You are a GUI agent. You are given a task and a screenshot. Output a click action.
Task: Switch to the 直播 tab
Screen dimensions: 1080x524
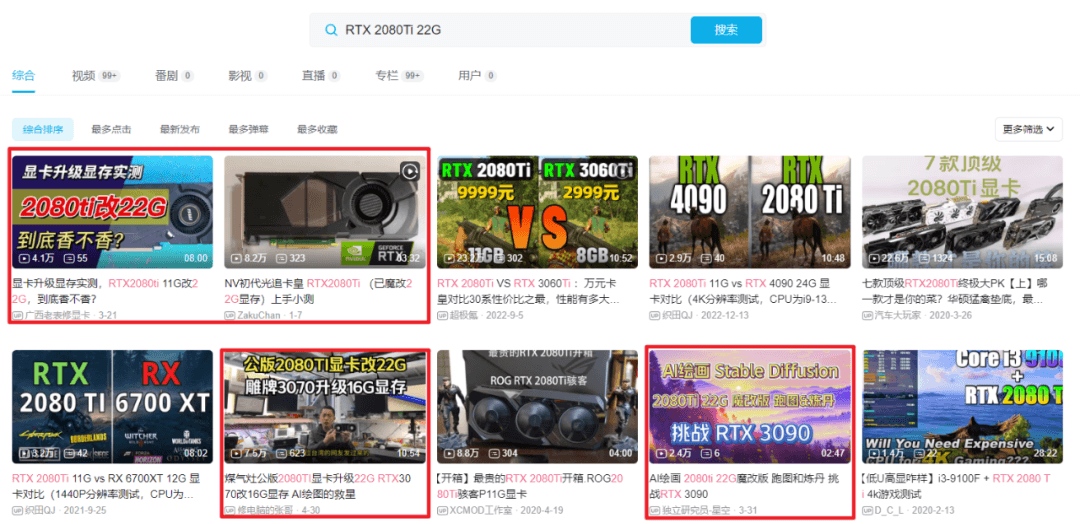pyautogui.click(x=321, y=76)
